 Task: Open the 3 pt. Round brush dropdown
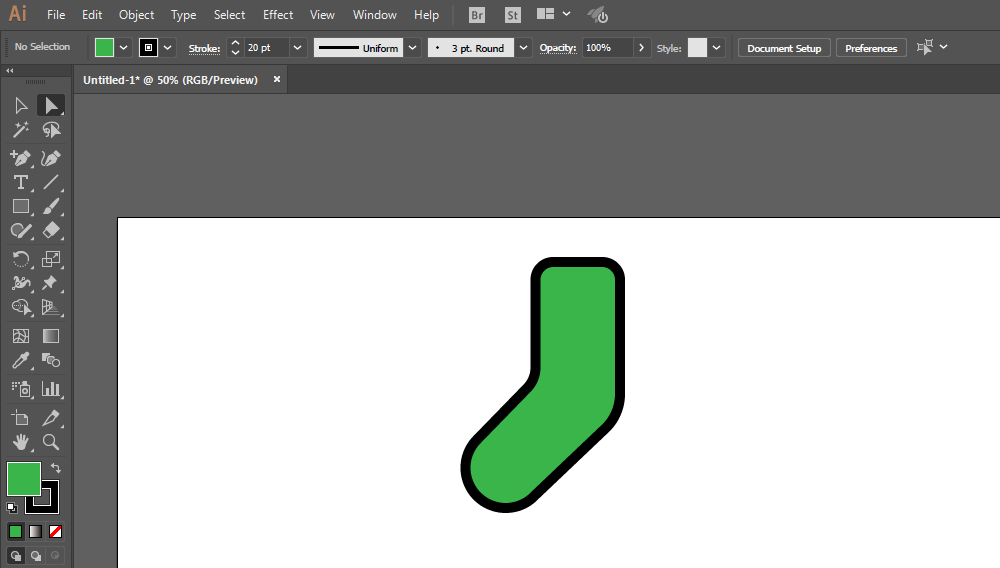pos(523,48)
